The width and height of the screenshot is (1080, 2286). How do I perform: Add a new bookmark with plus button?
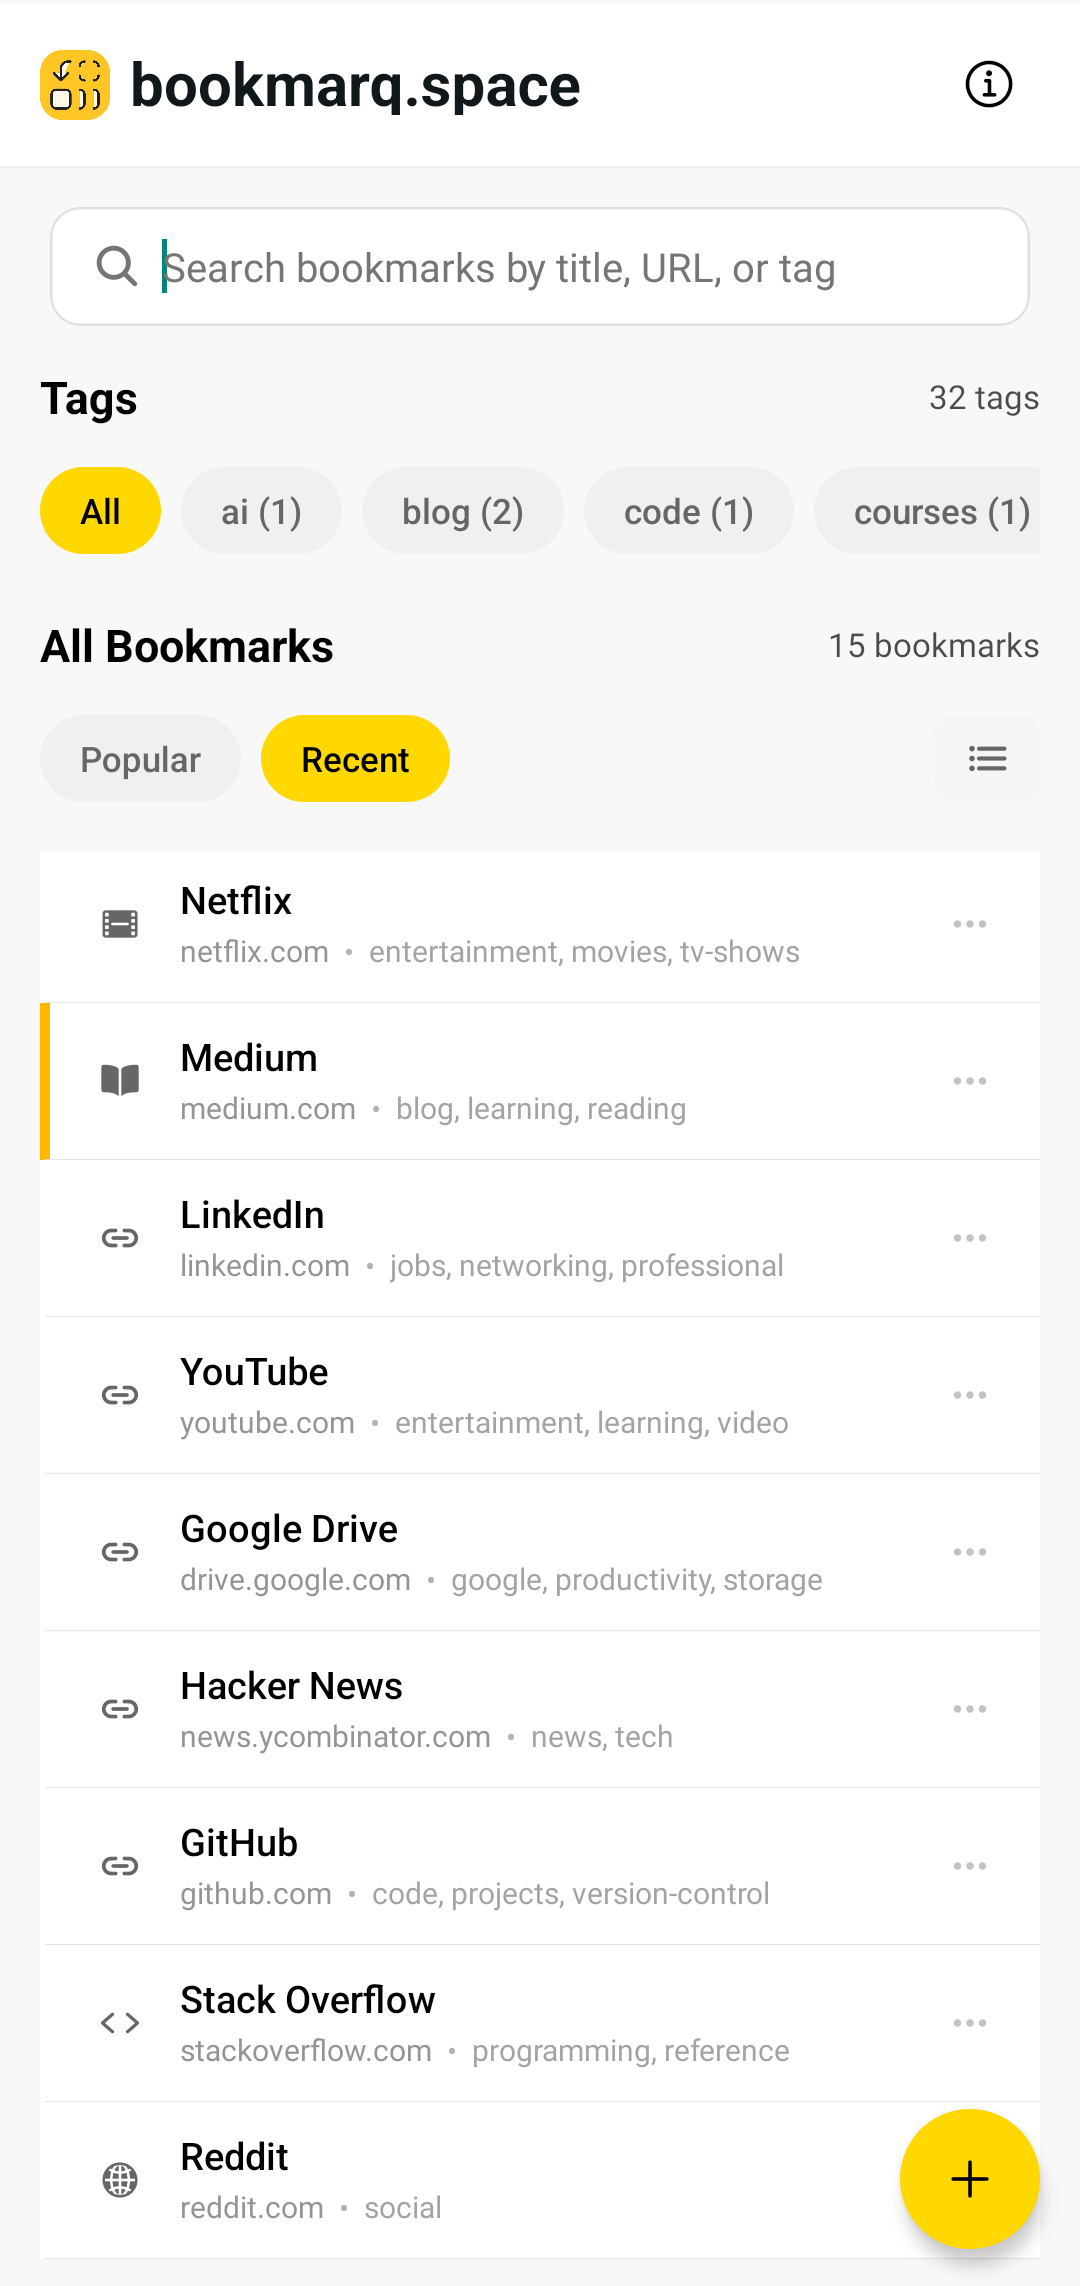[x=969, y=2179]
